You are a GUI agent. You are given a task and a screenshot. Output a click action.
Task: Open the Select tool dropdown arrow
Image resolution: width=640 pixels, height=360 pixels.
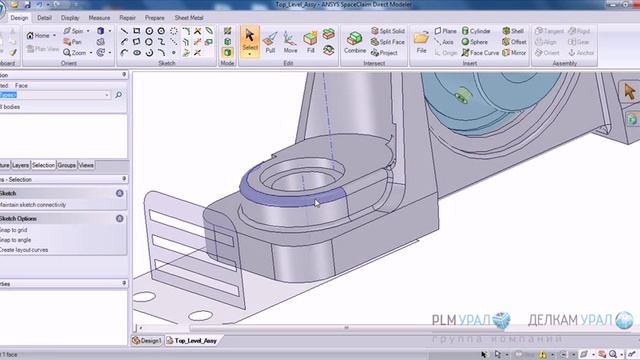(249, 54)
